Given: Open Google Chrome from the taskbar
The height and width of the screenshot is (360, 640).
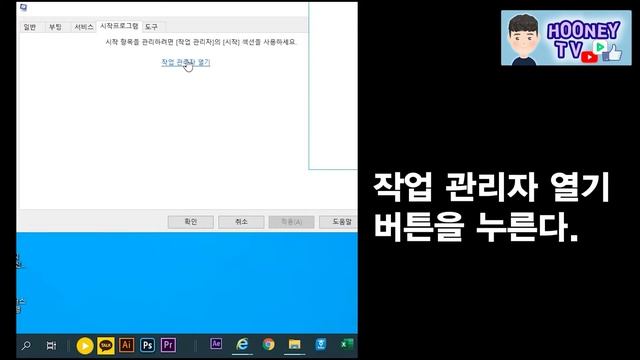Looking at the screenshot, I should 269,344.
